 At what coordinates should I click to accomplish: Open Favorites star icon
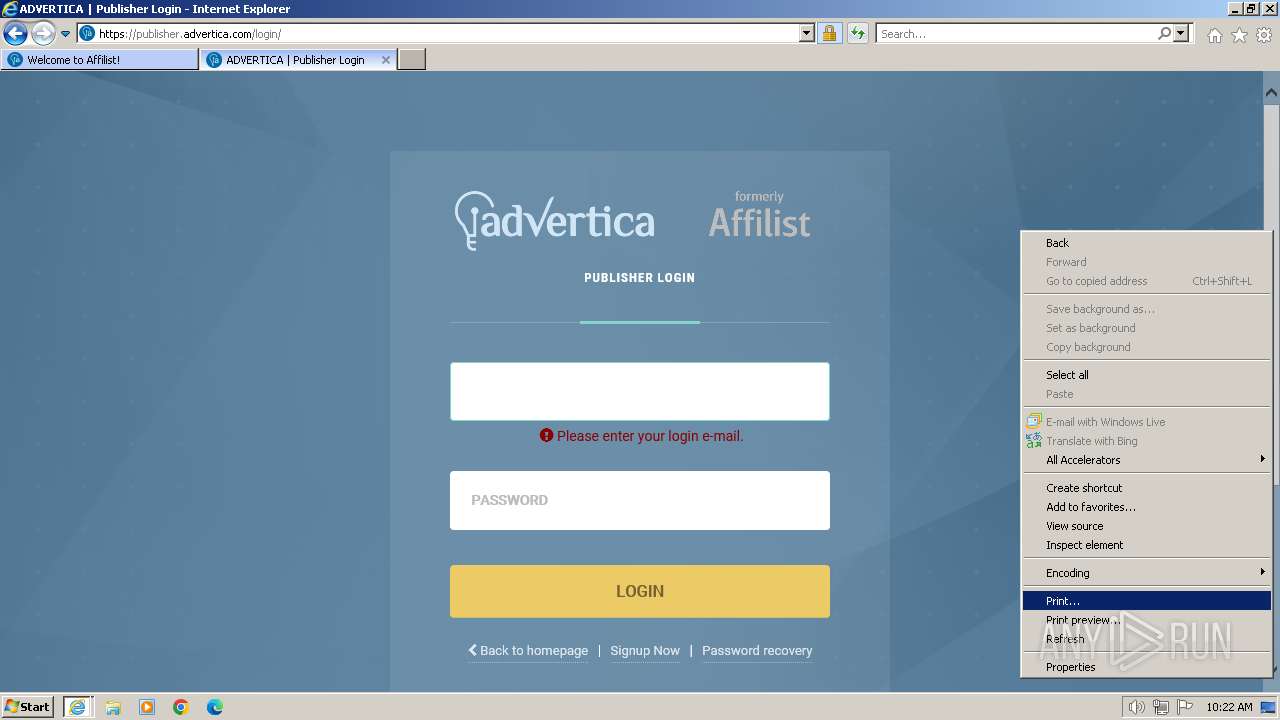click(x=1239, y=35)
